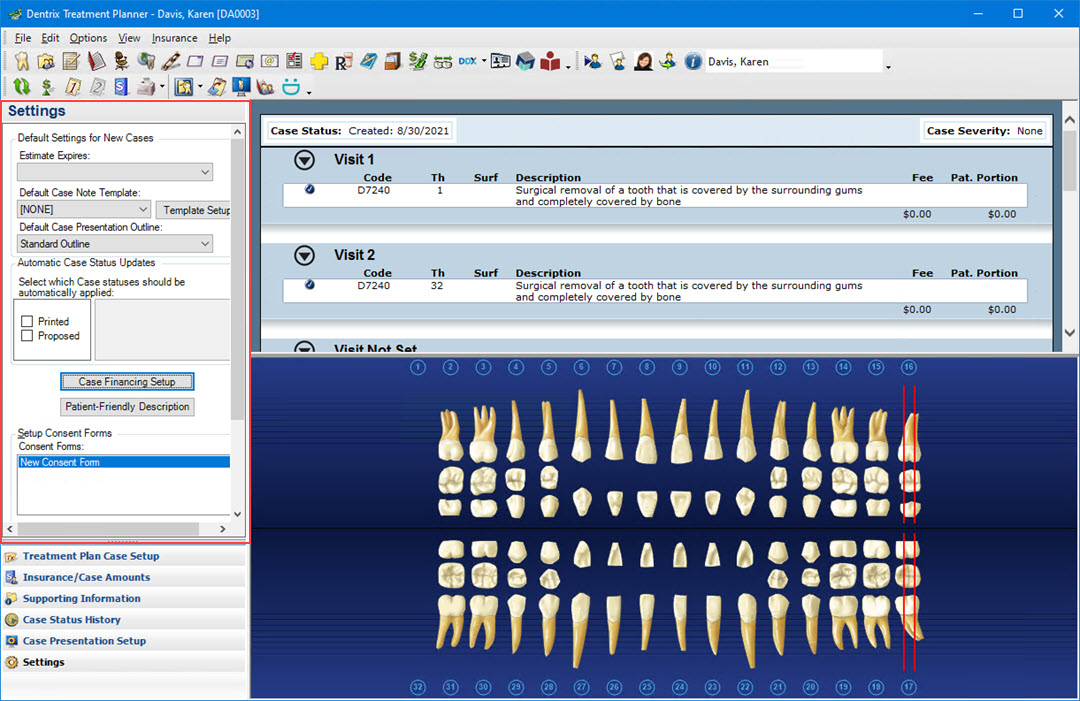The height and width of the screenshot is (701, 1080).
Task: Collapse the Visit 2 section
Action: (304, 256)
